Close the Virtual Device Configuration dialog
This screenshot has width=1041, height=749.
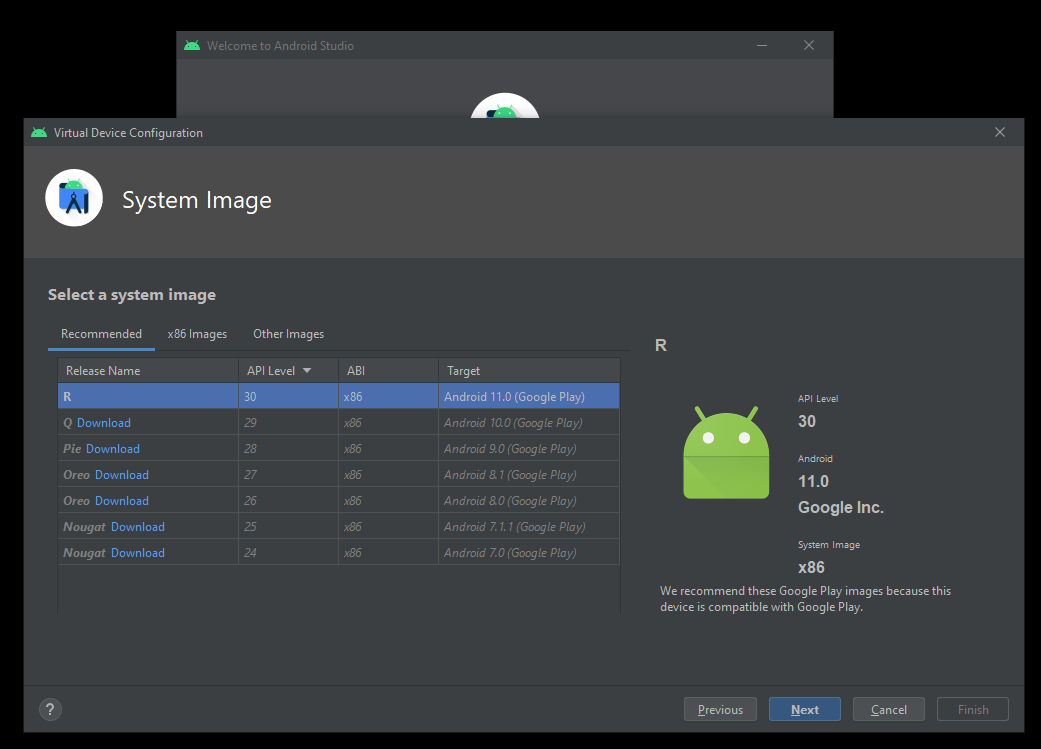[x=1000, y=133]
